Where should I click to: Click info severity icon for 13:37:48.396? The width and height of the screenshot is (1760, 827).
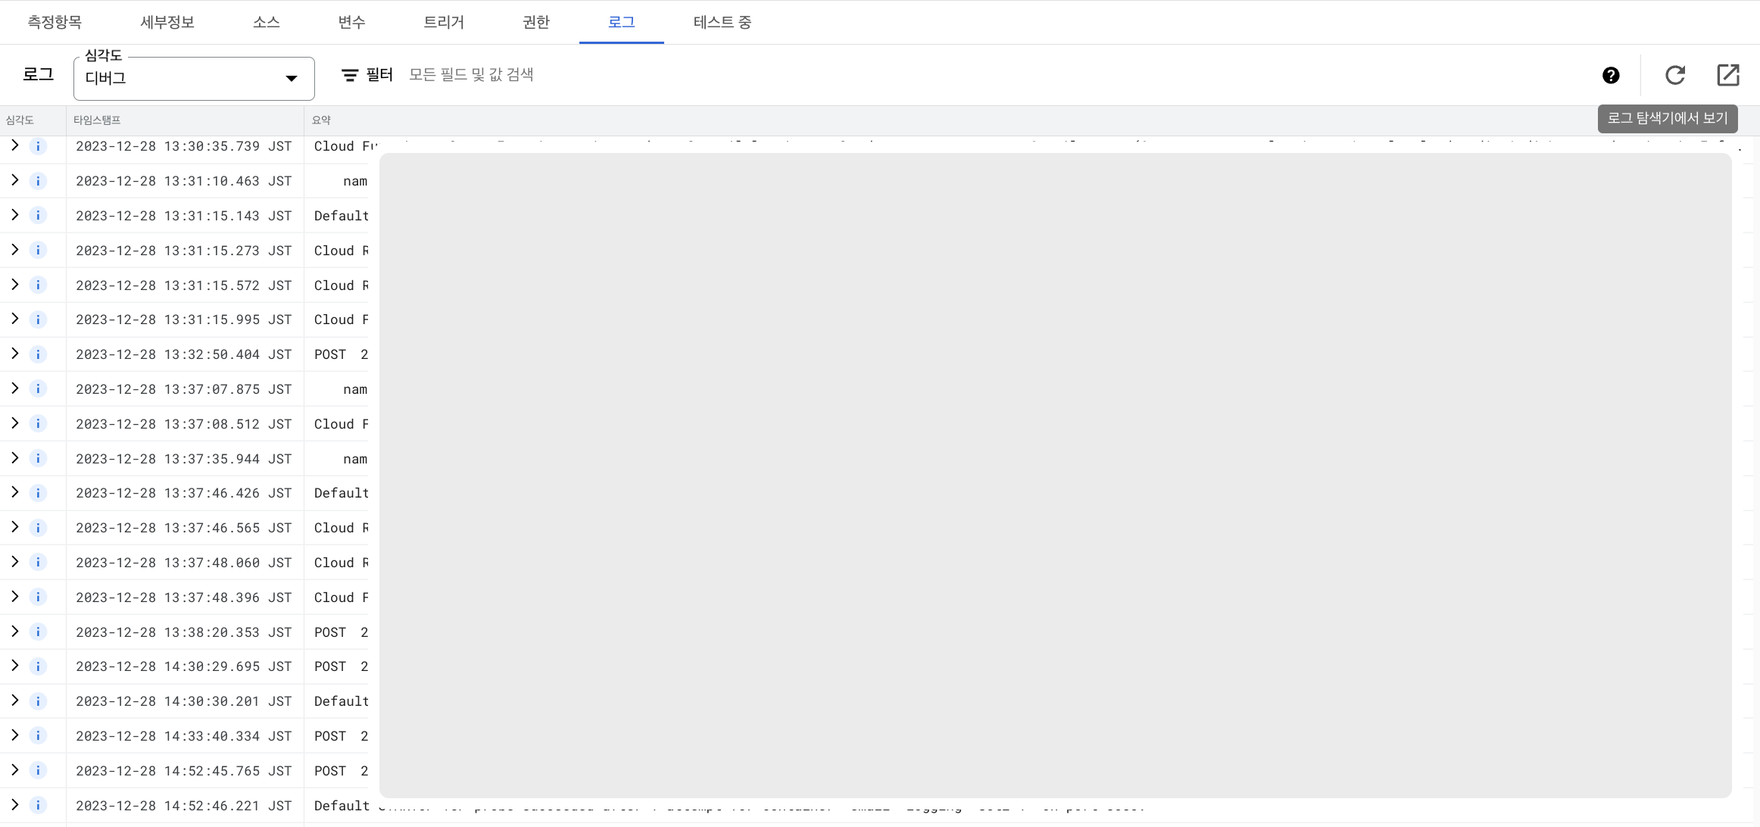click(x=38, y=597)
